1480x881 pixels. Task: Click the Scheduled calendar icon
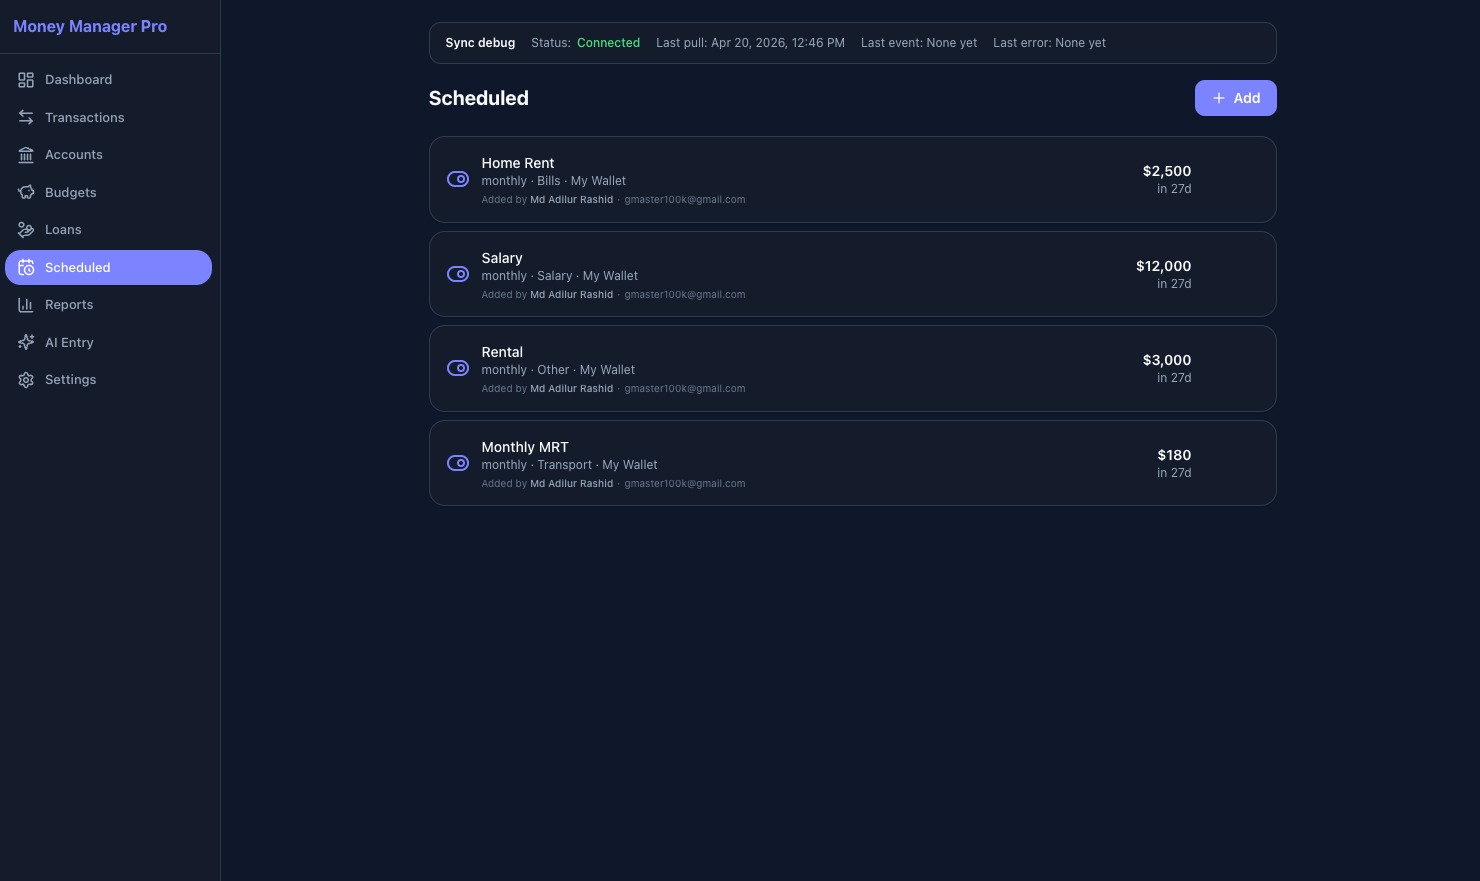point(26,267)
